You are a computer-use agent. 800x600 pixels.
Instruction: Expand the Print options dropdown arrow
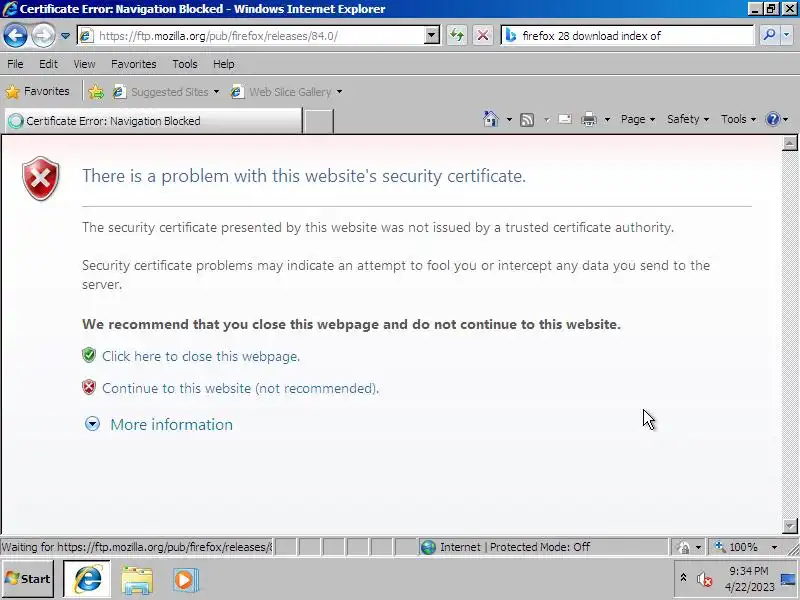coord(607,119)
